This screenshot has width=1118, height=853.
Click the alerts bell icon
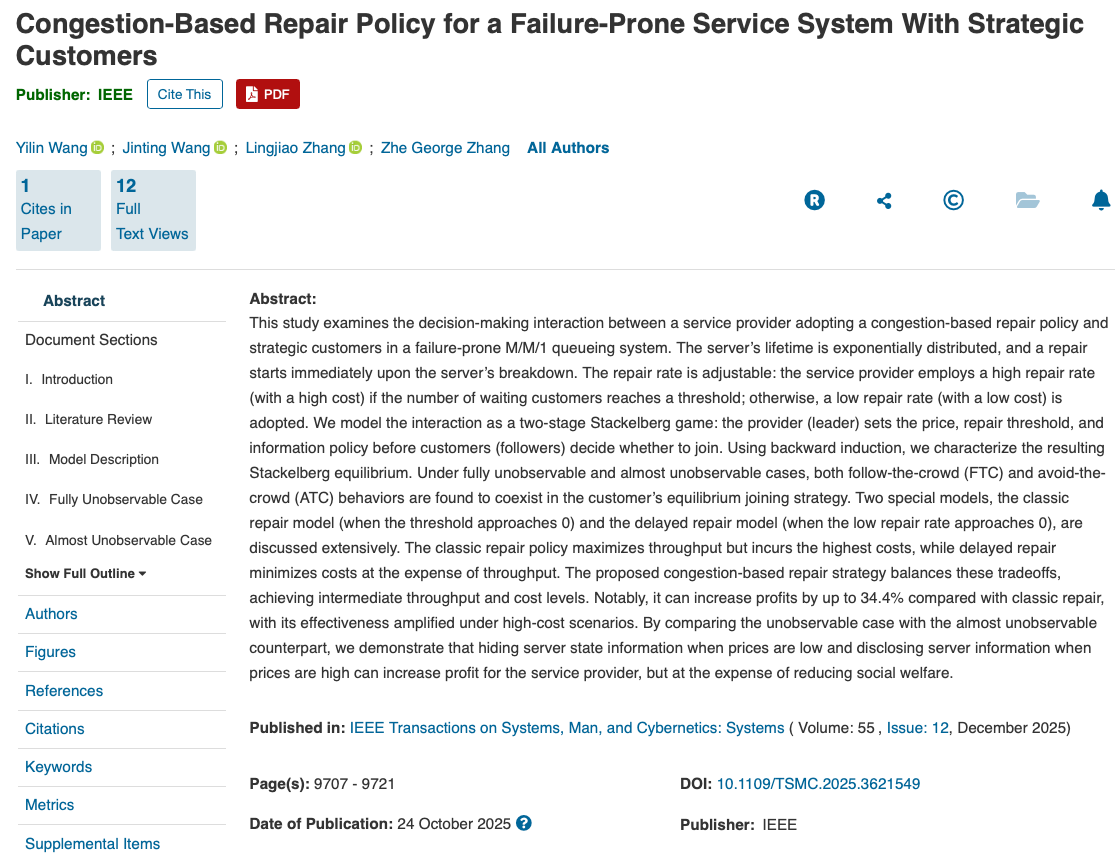click(1101, 200)
